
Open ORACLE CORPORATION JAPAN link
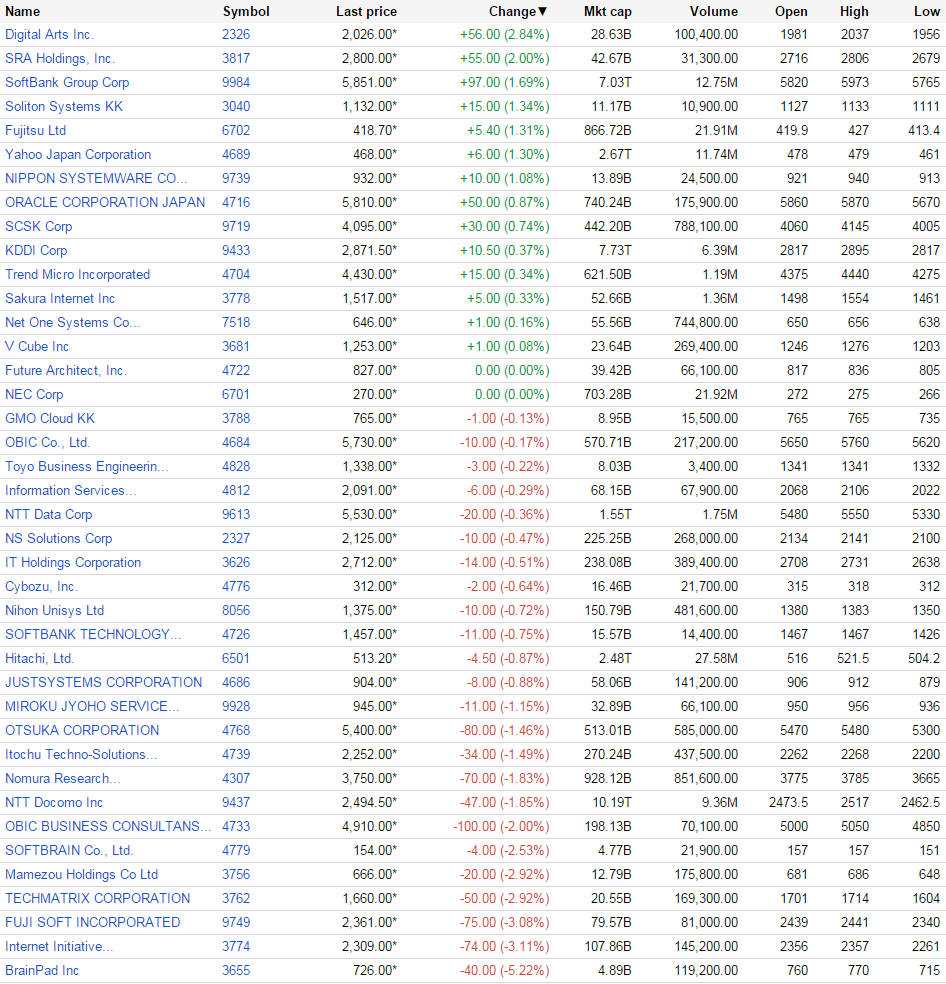(105, 202)
